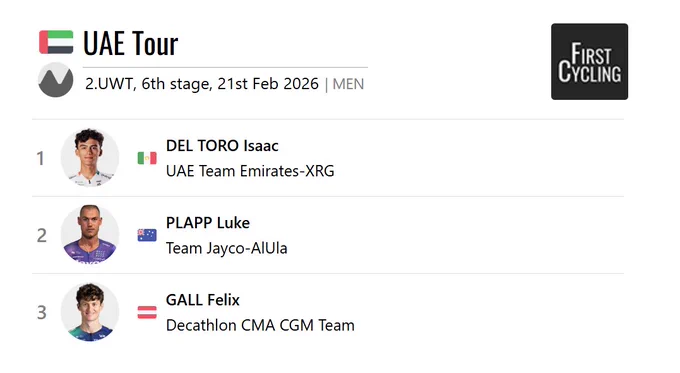This screenshot has width=680, height=373.
Task: Open Team Jayco-AlUla team link
Action: coord(226,248)
